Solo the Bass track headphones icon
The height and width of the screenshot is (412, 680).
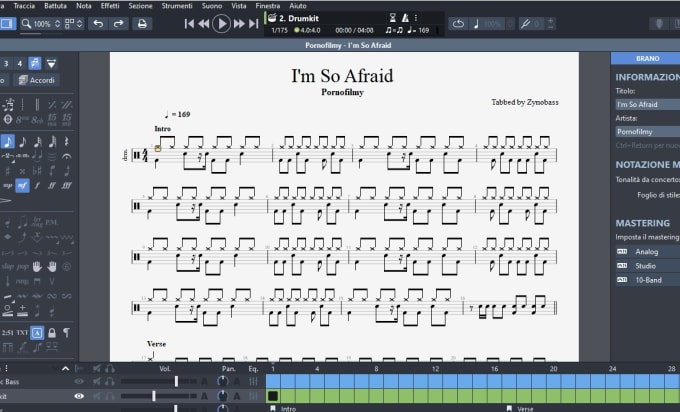coord(110,382)
